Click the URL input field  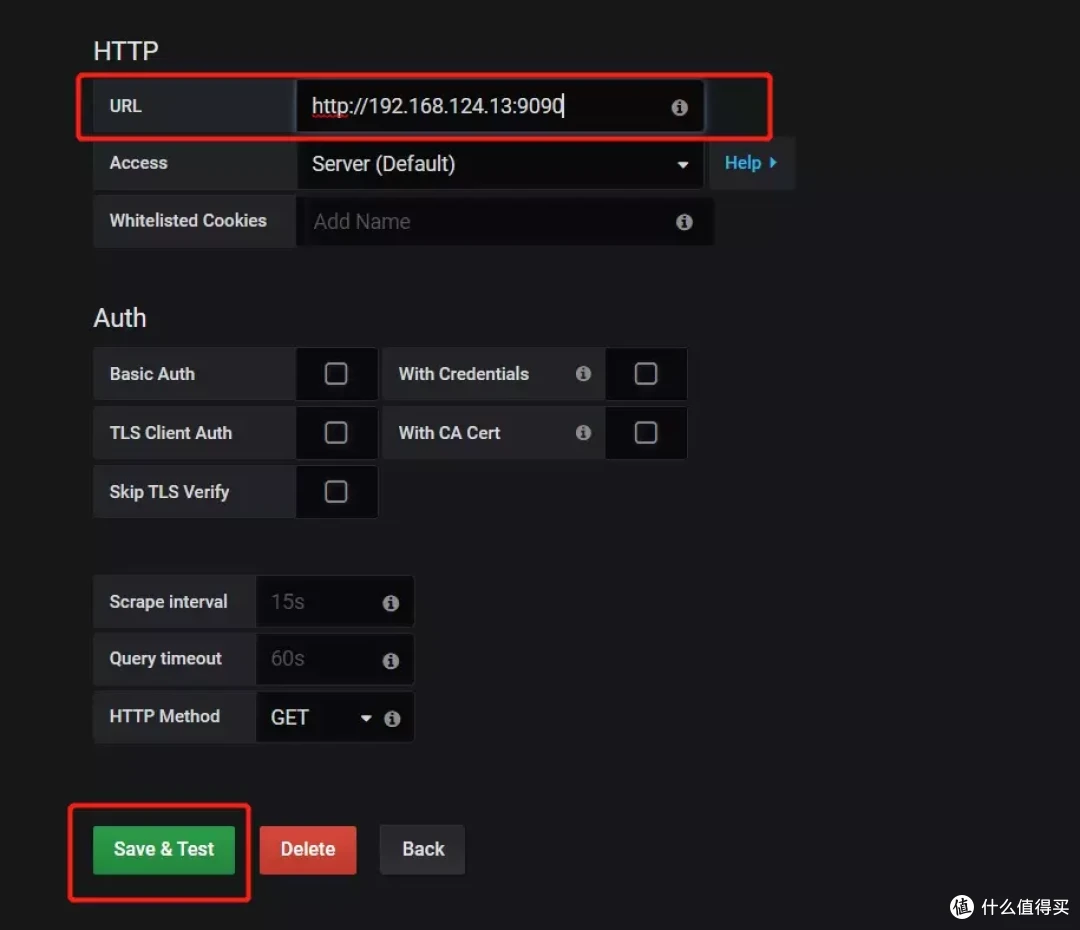[480, 107]
